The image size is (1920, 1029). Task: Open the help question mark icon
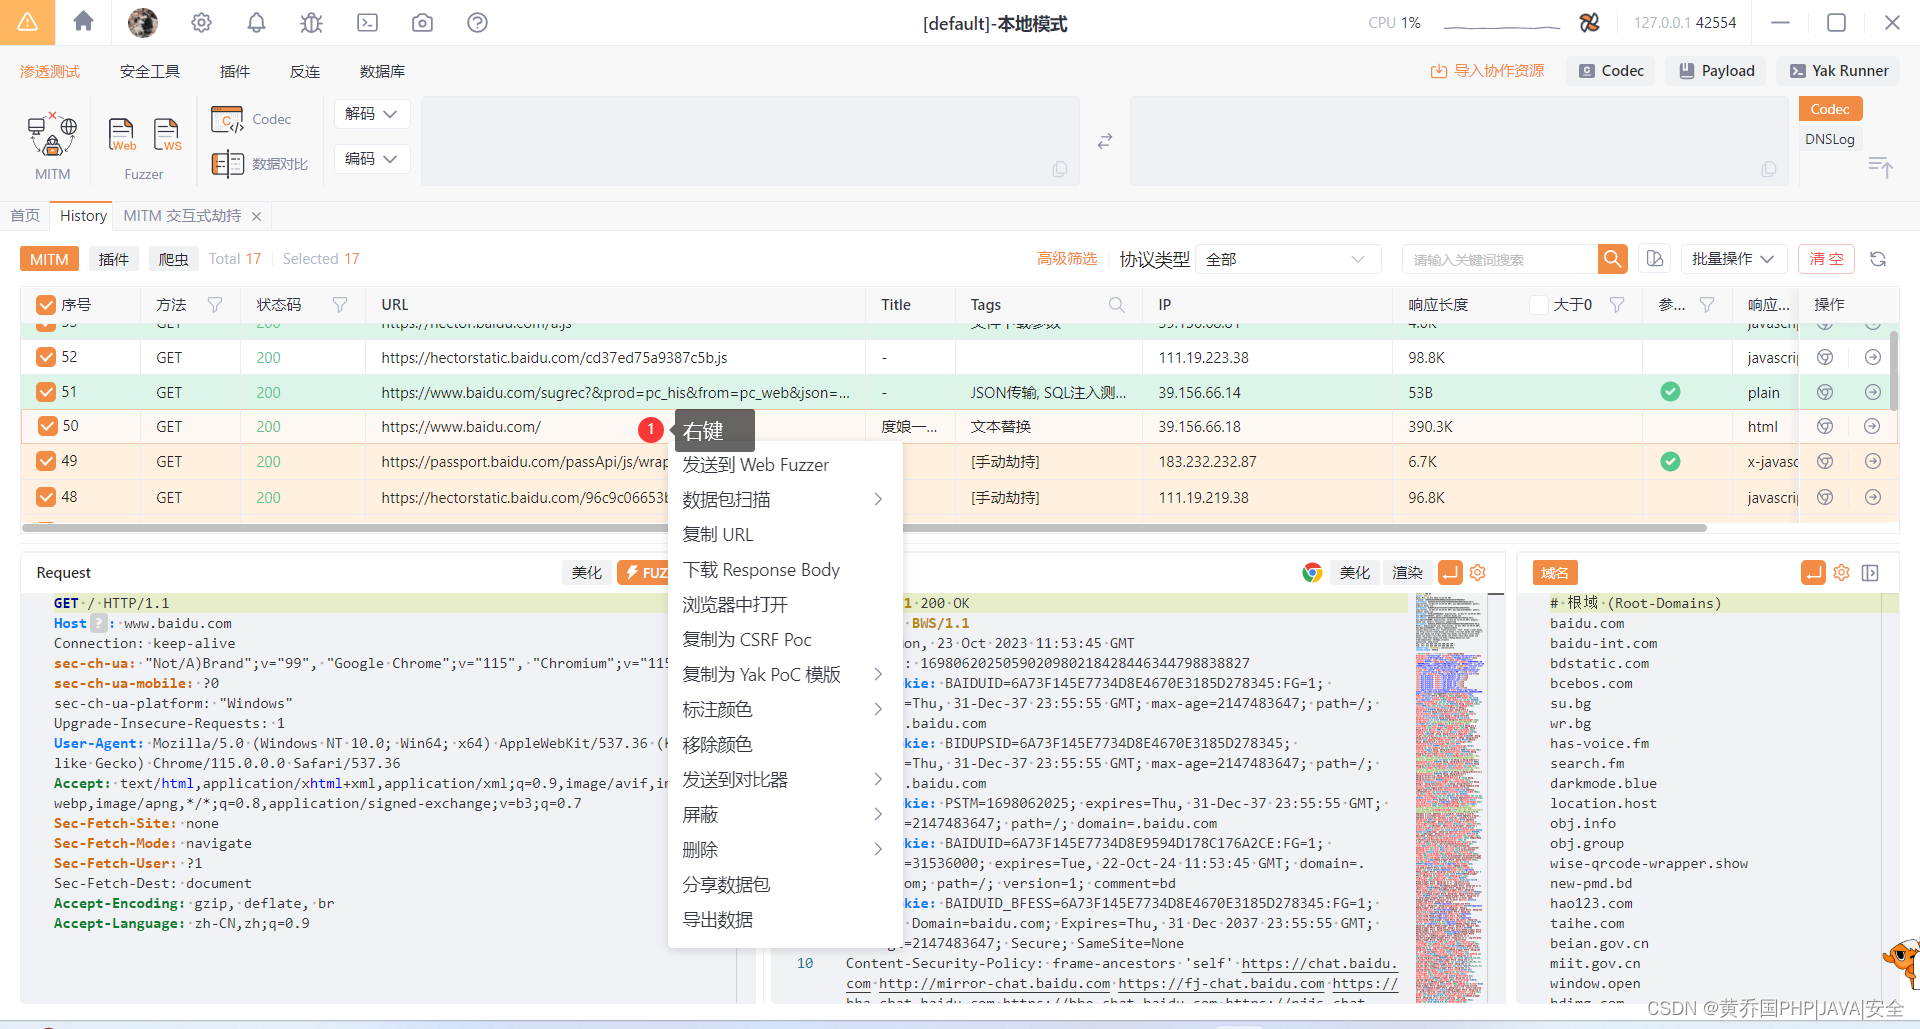477,22
